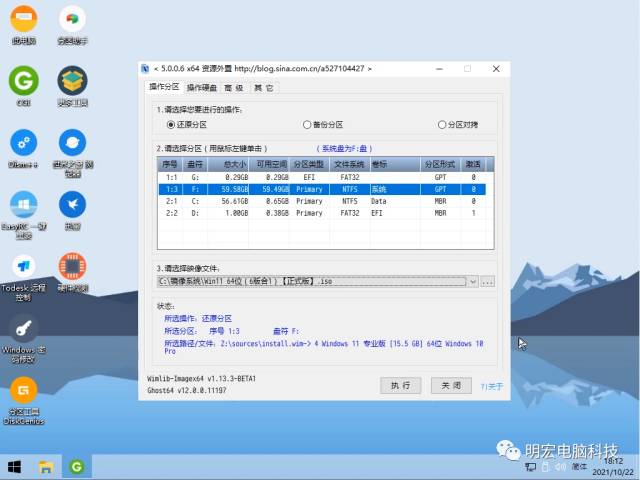Select the 分区对拷 radio option
This screenshot has height=480, width=640.
coord(458,124)
